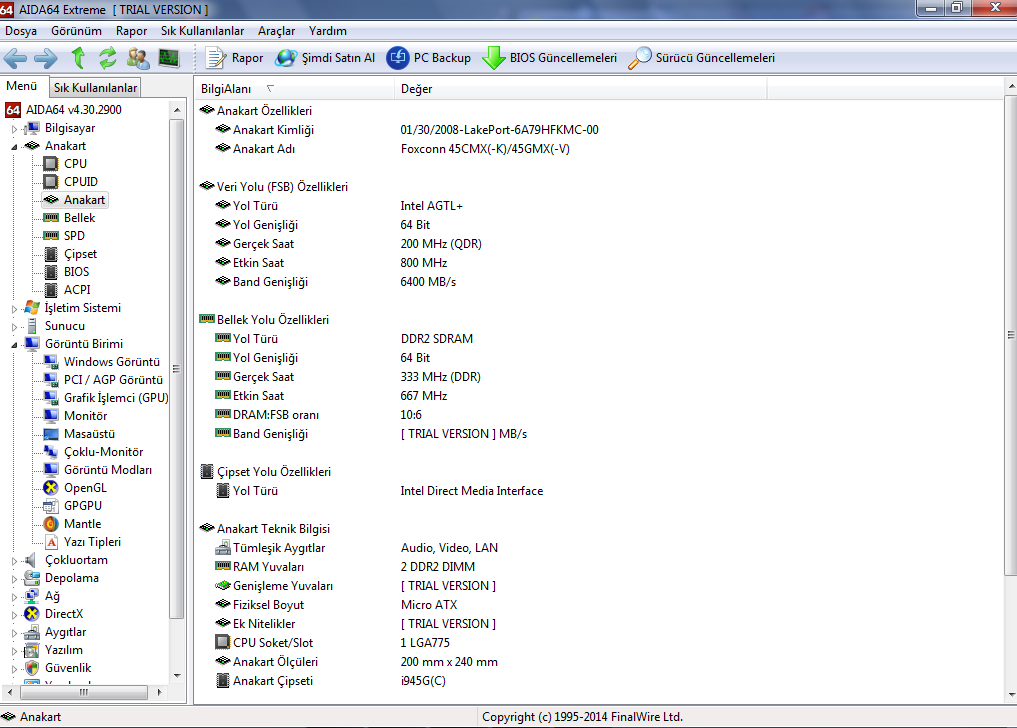Click the Anakart Kimliği row
Viewport: 1017px width, 728px height.
pyautogui.click(x=600, y=130)
